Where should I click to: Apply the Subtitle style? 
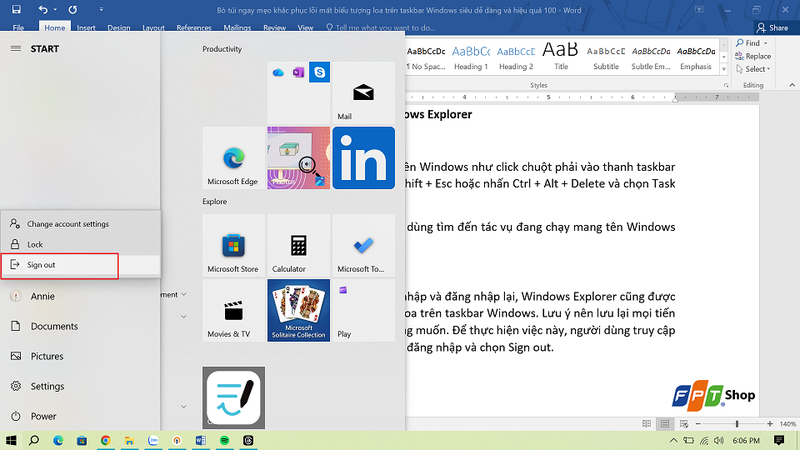pos(606,57)
